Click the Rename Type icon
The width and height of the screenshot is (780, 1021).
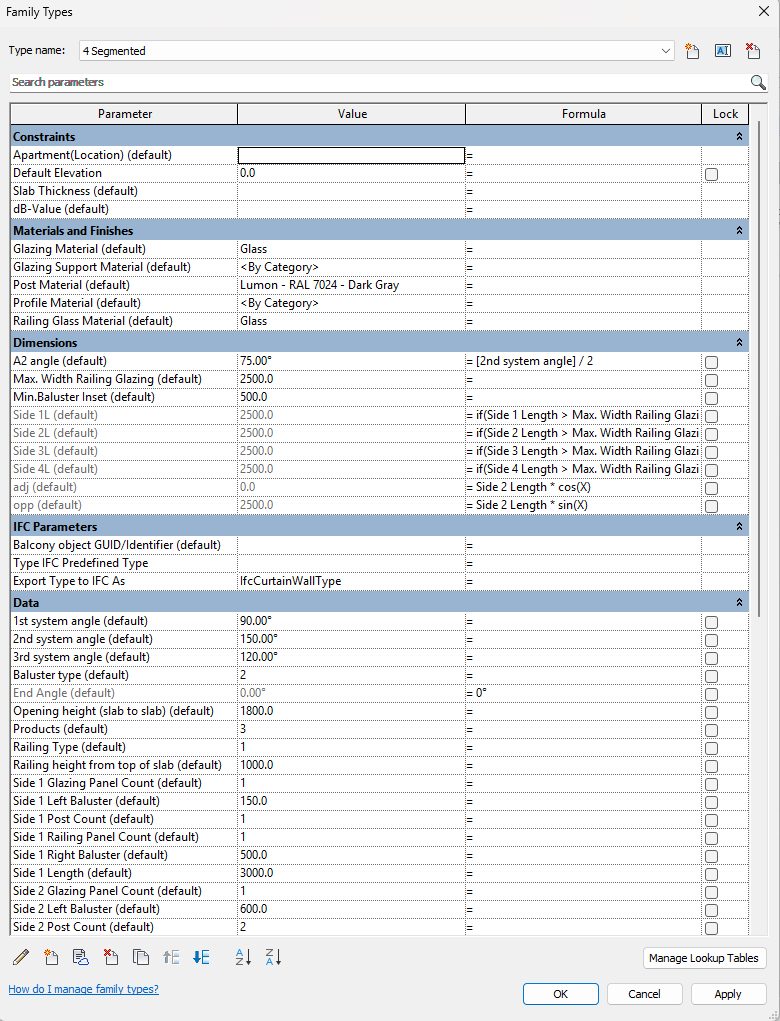click(723, 51)
